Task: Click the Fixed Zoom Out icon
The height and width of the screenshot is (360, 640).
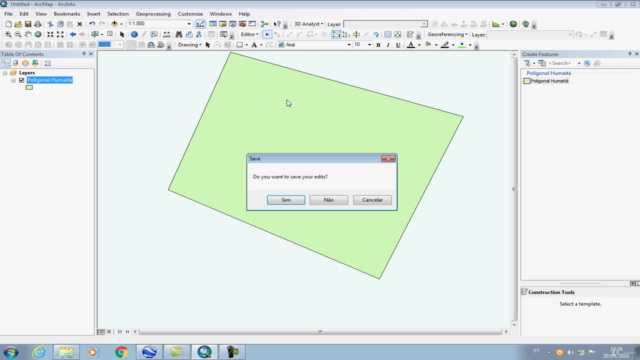Action: (x=60, y=35)
